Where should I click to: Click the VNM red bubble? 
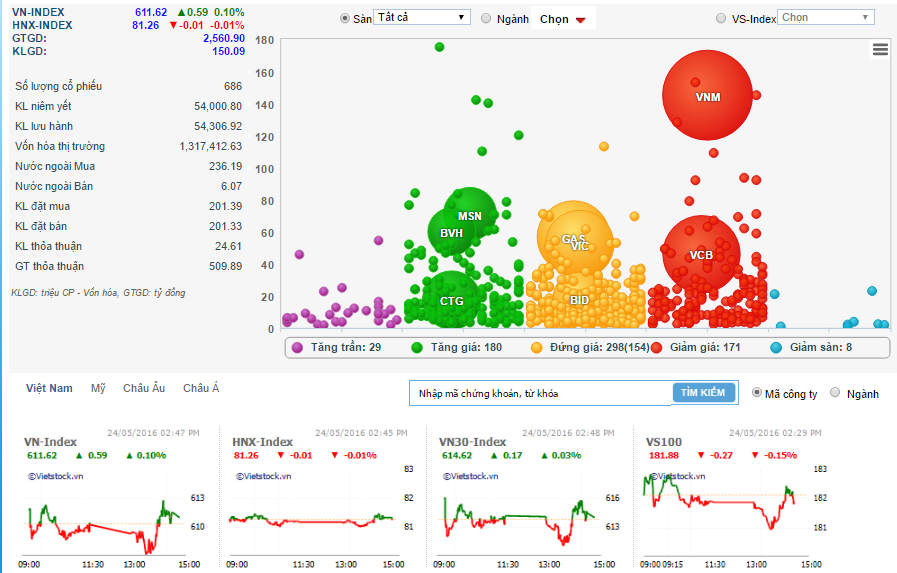click(x=707, y=96)
